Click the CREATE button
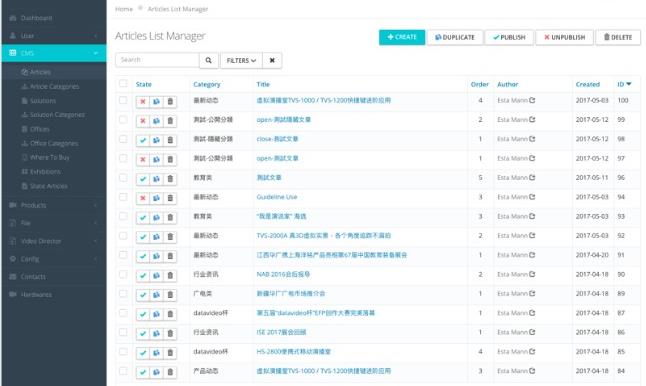The height and width of the screenshot is (386, 646). [402, 37]
